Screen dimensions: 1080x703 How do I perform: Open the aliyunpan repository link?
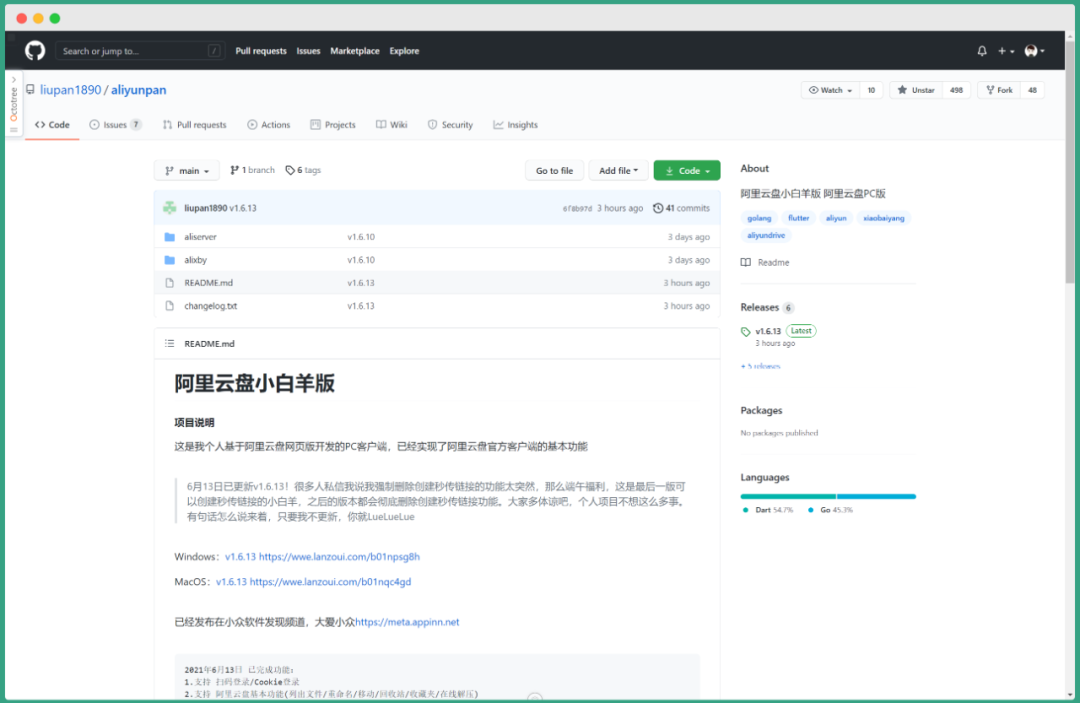pyautogui.click(x=138, y=90)
